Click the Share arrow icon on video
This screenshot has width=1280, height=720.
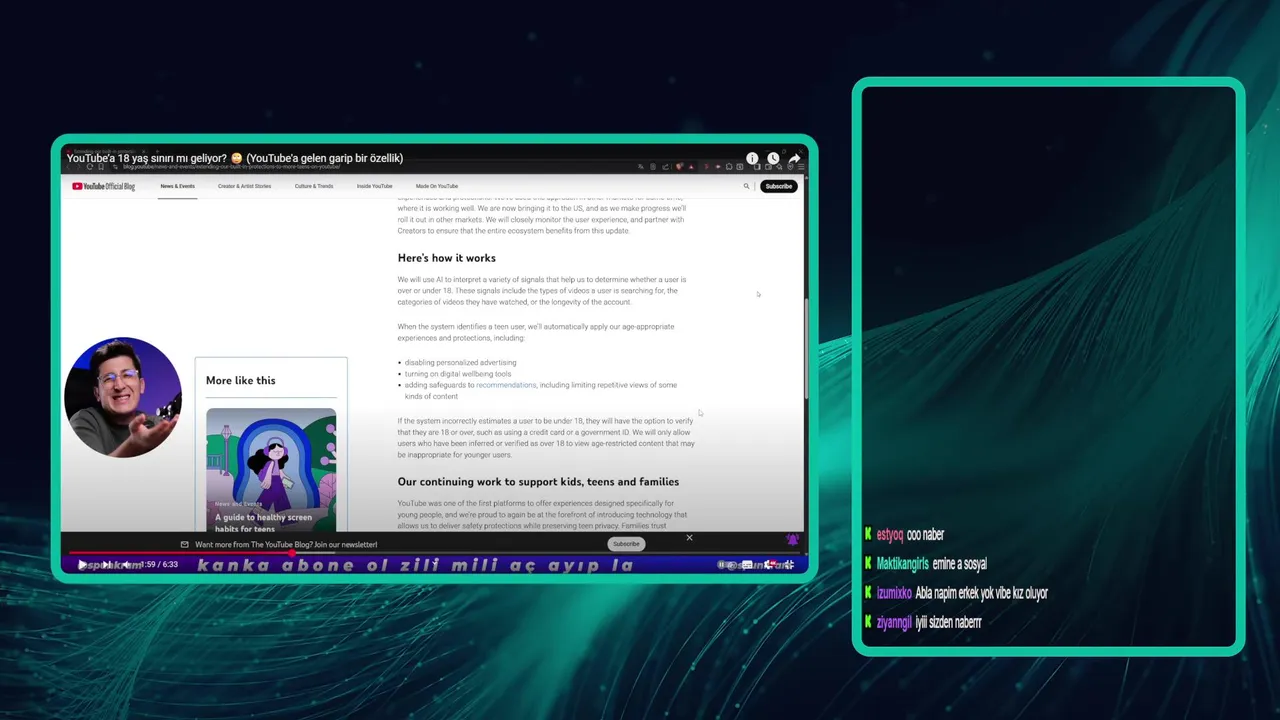[794, 158]
